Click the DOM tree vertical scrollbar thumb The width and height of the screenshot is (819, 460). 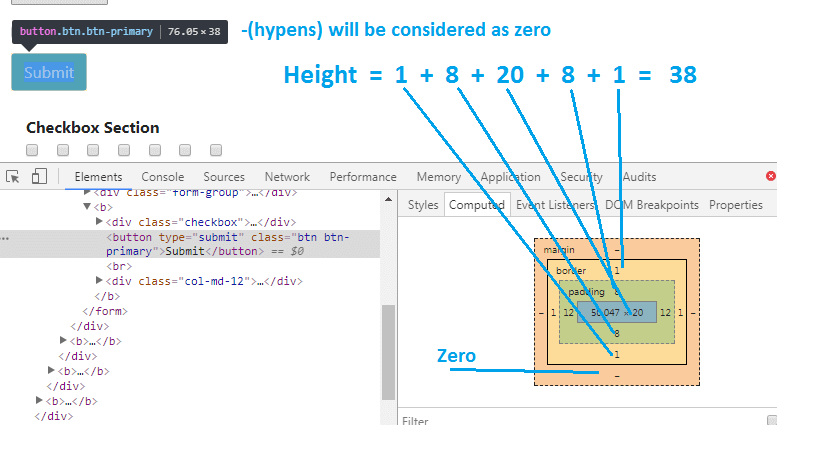pyautogui.click(x=388, y=352)
